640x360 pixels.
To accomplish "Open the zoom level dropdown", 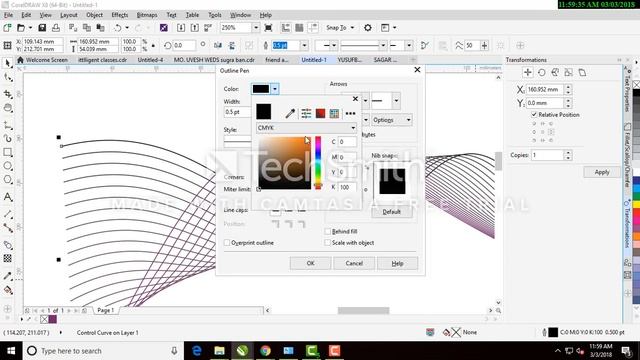I will click(x=256, y=28).
